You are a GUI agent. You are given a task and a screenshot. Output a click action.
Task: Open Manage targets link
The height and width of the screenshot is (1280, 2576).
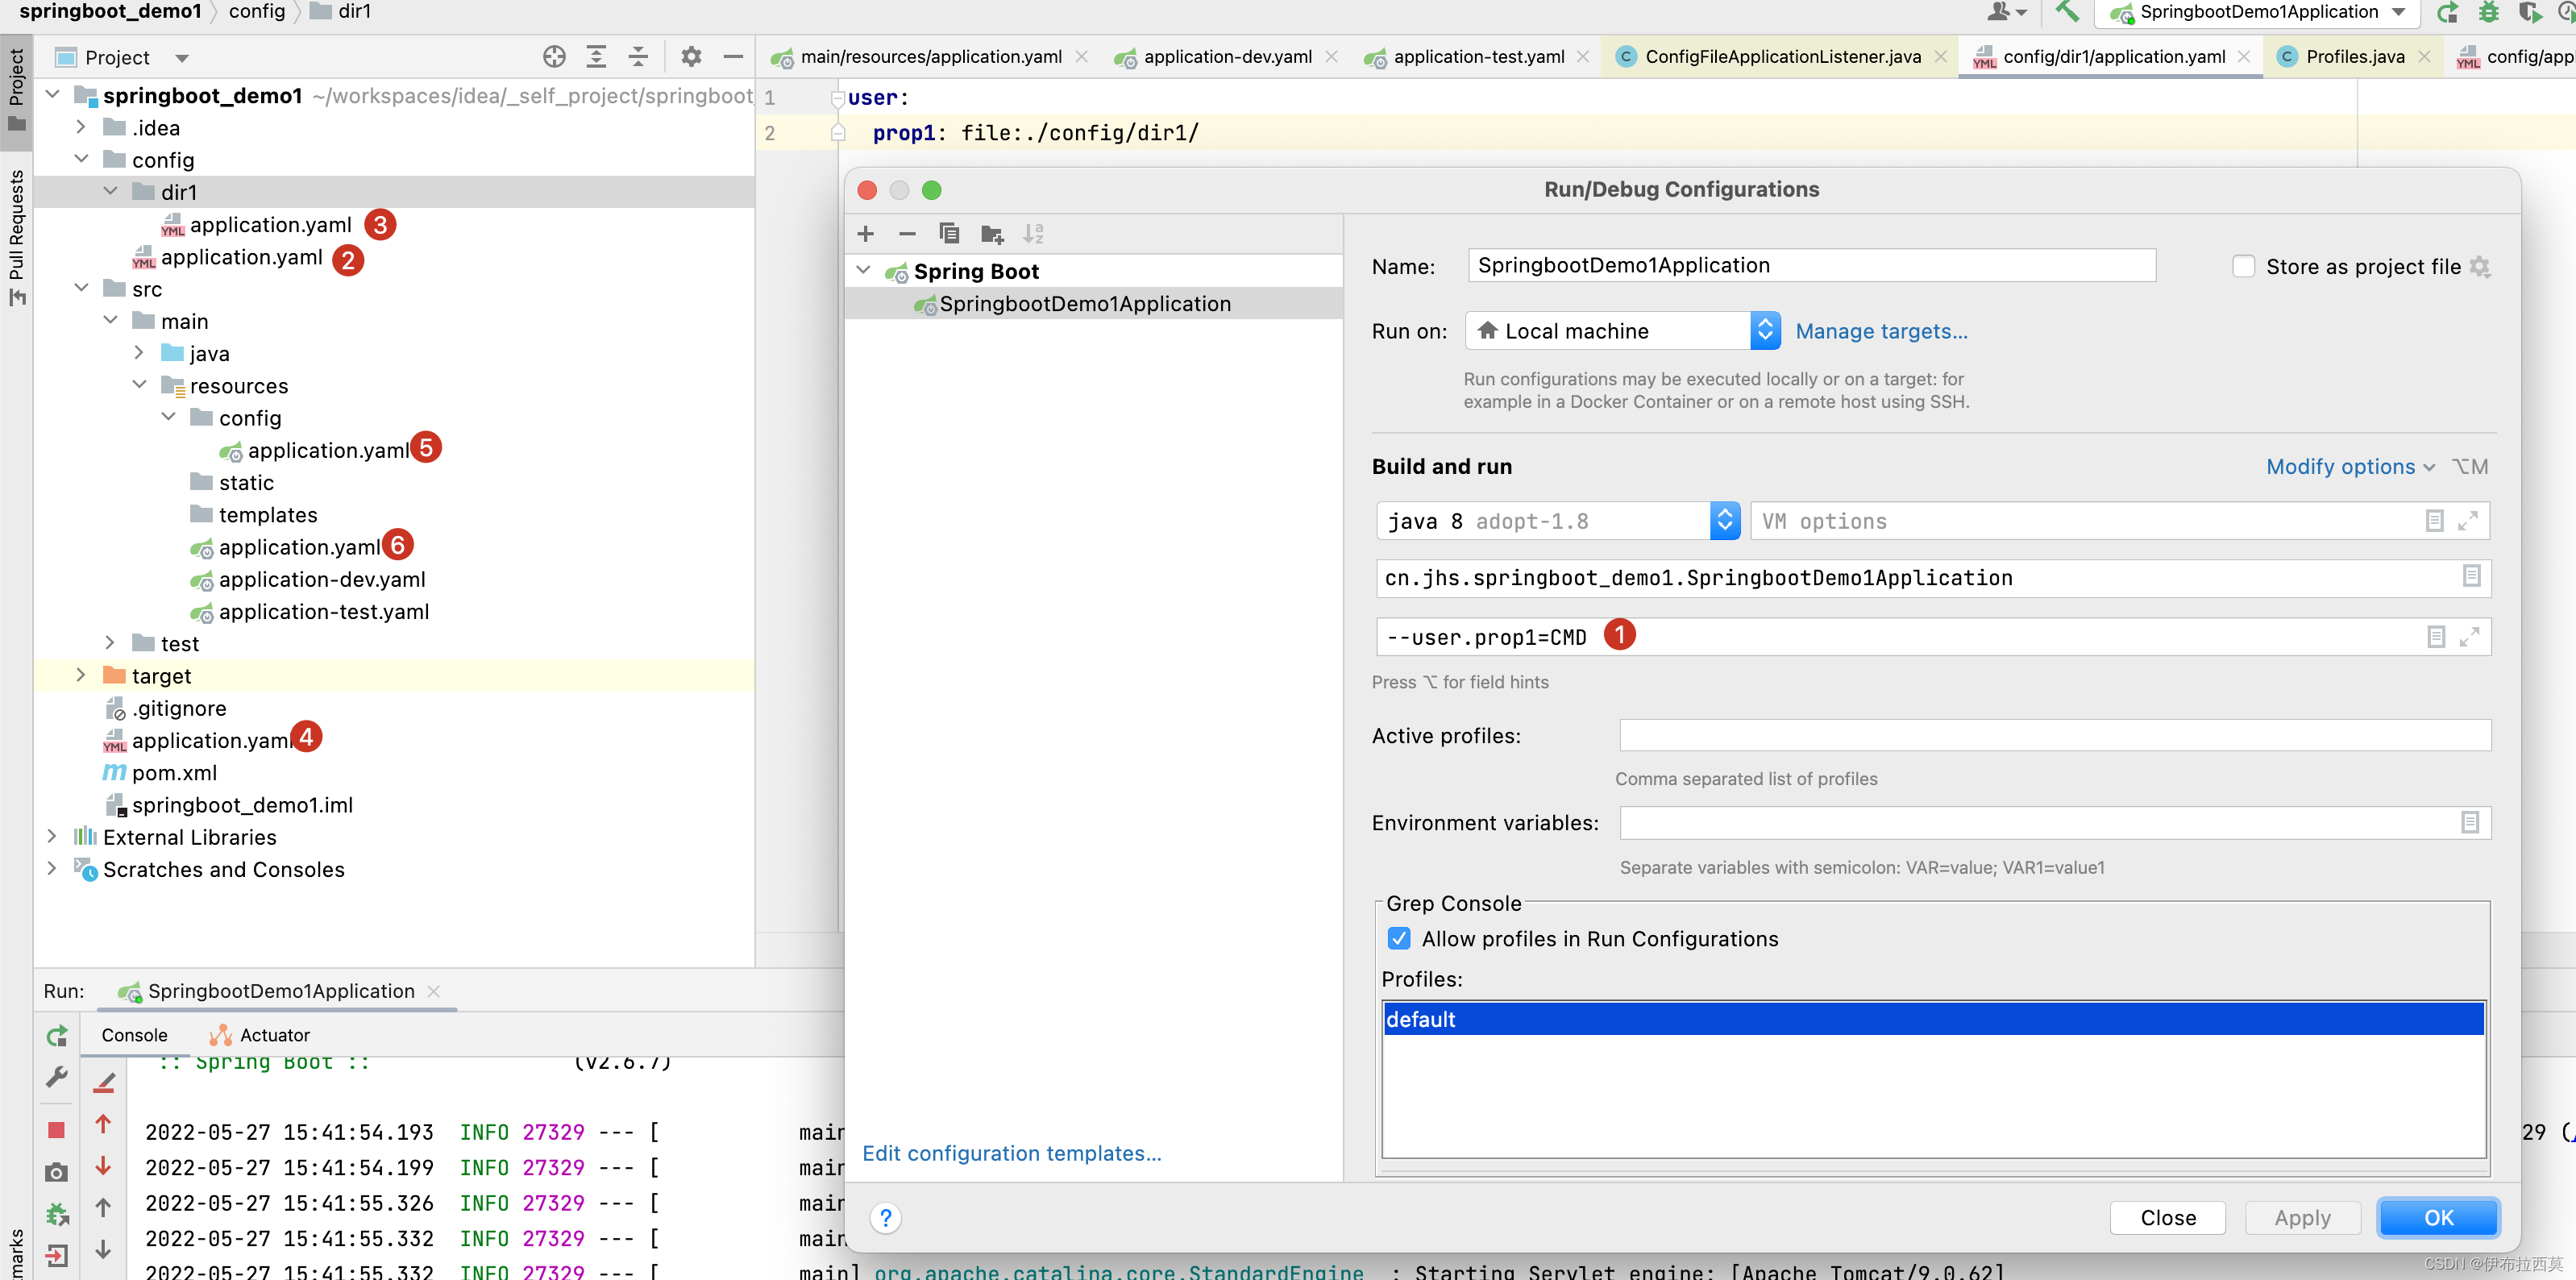(x=1881, y=331)
